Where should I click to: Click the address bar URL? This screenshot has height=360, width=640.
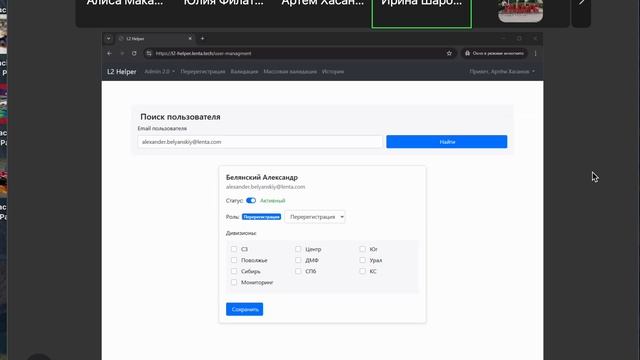tap(203, 53)
